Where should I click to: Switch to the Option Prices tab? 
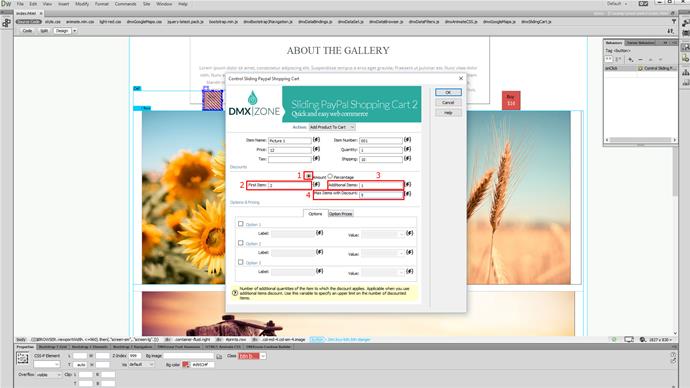tap(341, 214)
